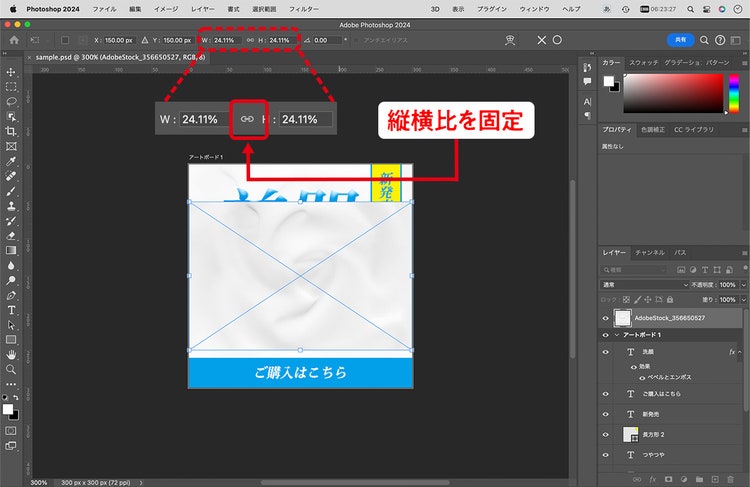Open the blend mode 通常 dropdown
The height and width of the screenshot is (487, 750).
[644, 285]
